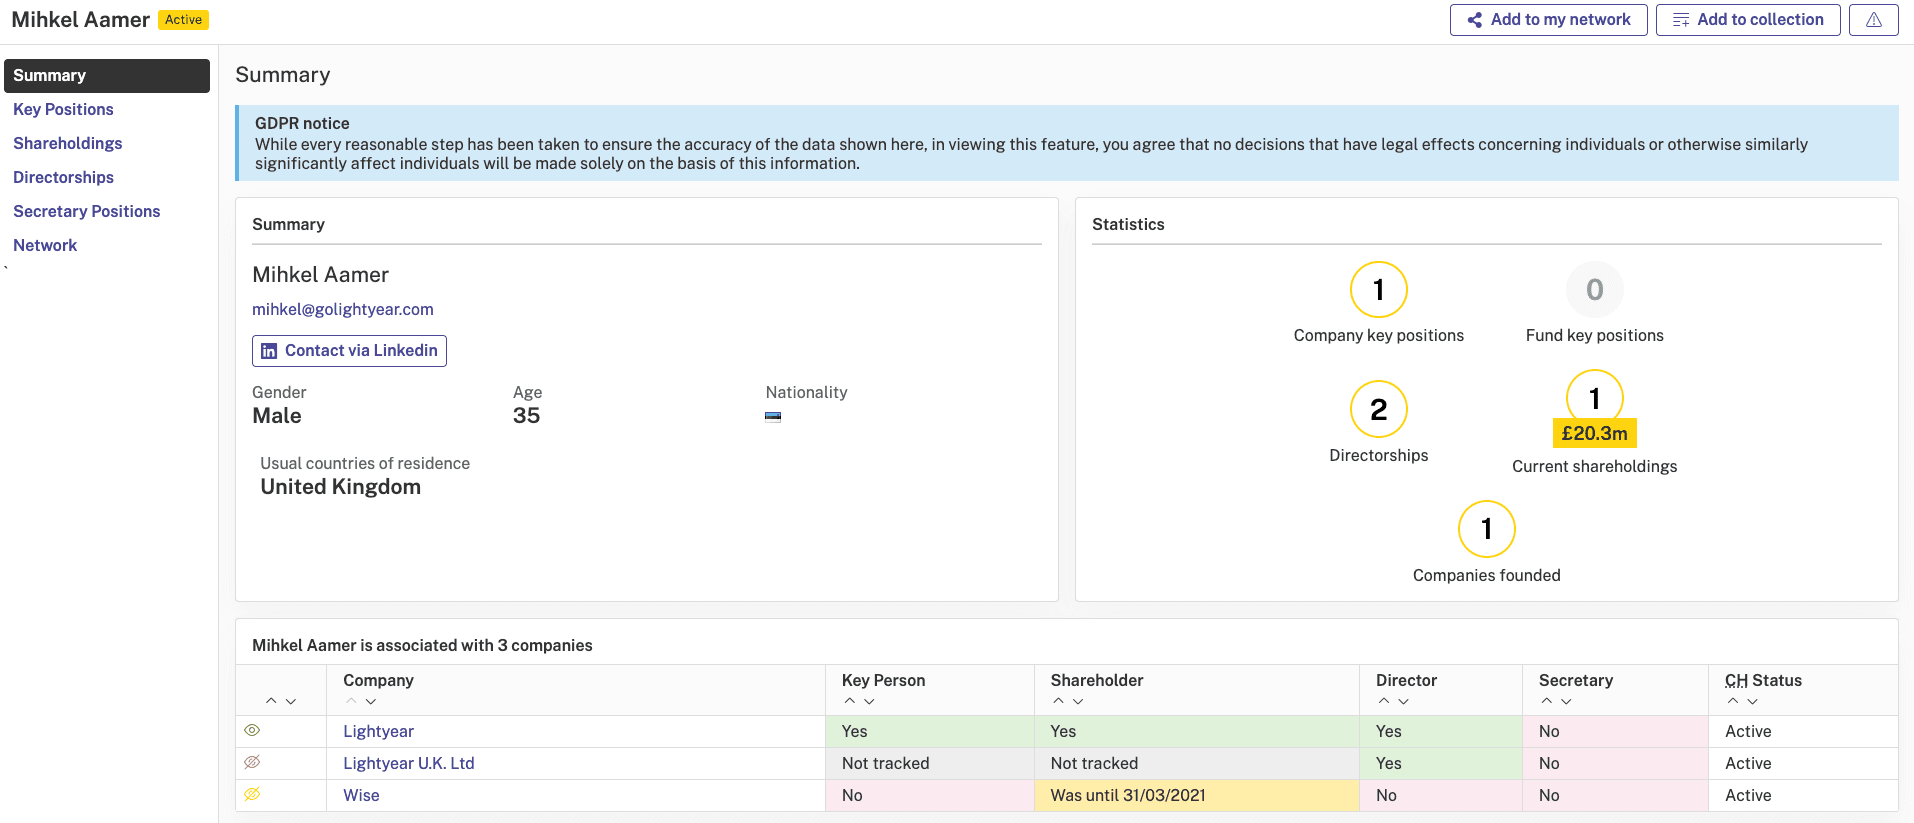Click the 'Was until 31/03/2021' shareholder cell
The image size is (1914, 823).
point(1197,795)
